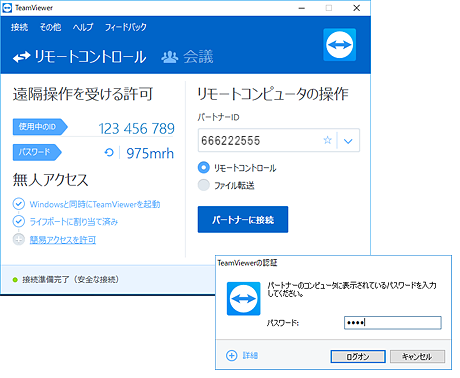Screen dimensions: 460x378
Task: Click the Windowsと同時にTeamViewerを起動 text
Action: tap(95, 204)
